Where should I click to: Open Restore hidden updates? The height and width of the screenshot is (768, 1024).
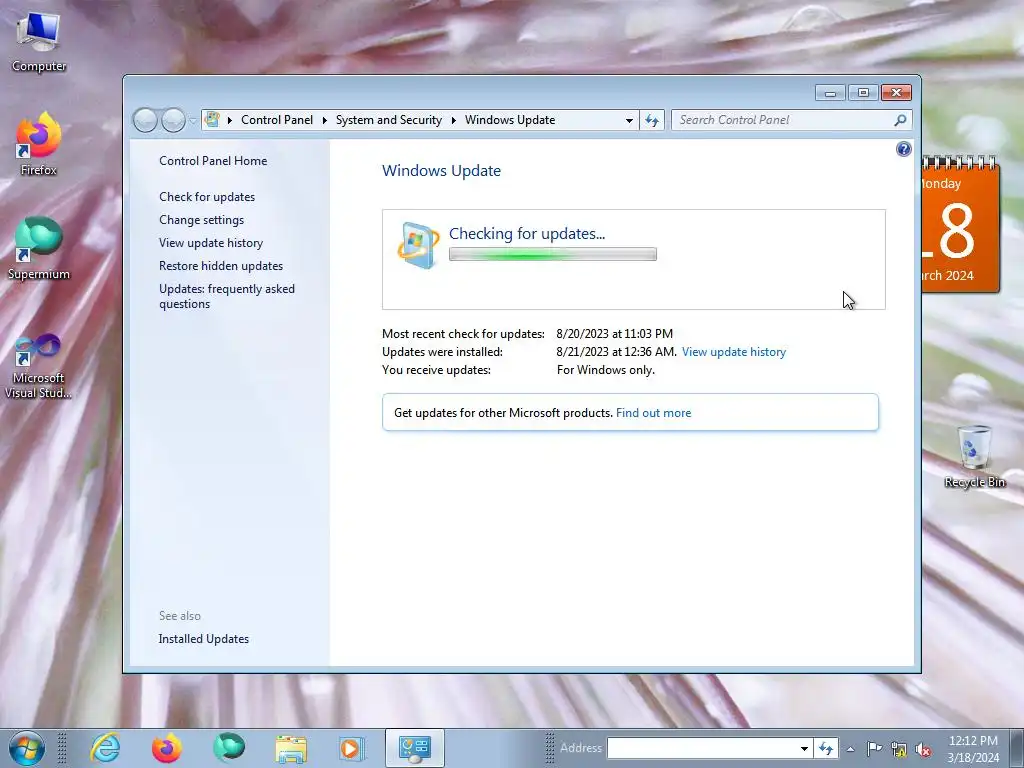point(221,266)
